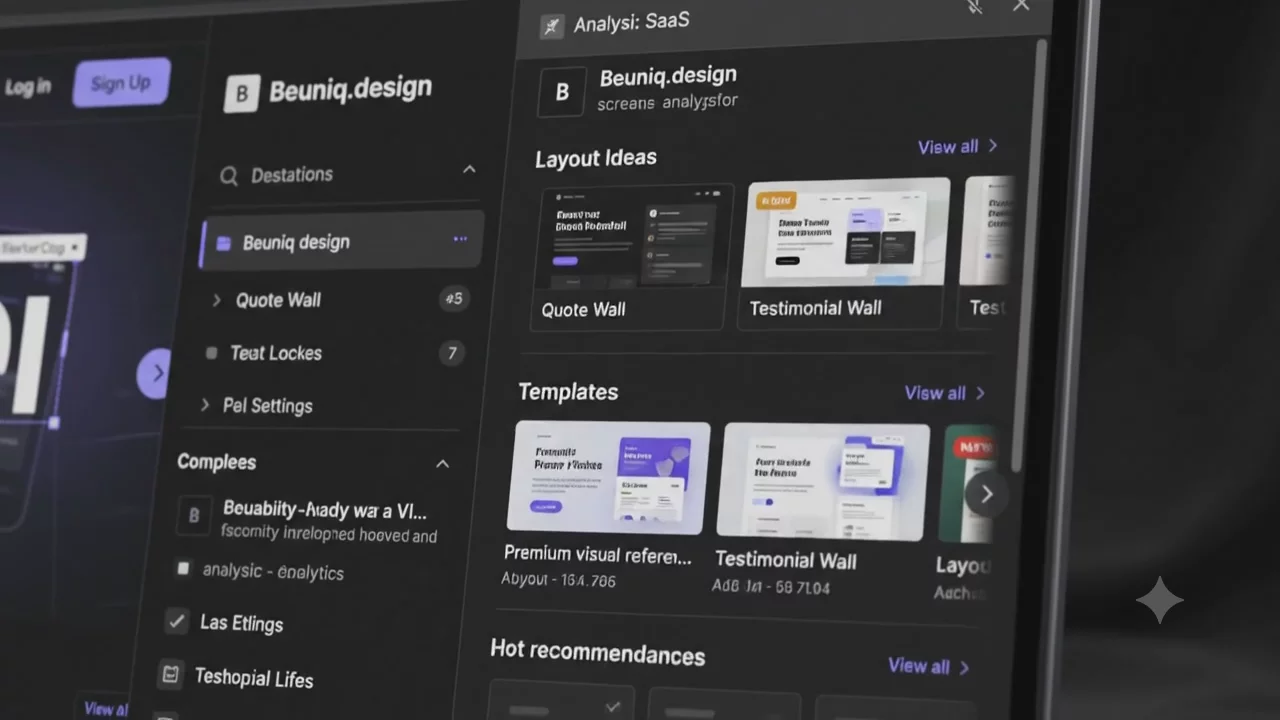Click the purple round arrow button left of sidebar
The width and height of the screenshot is (1280, 720).
tap(154, 373)
